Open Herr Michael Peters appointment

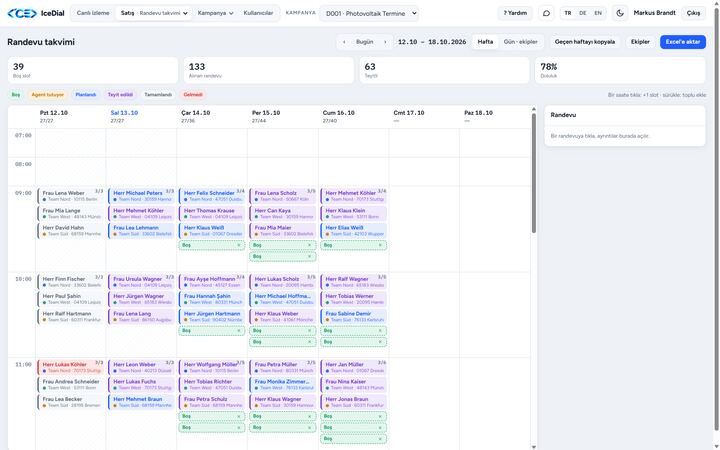click(x=141, y=196)
